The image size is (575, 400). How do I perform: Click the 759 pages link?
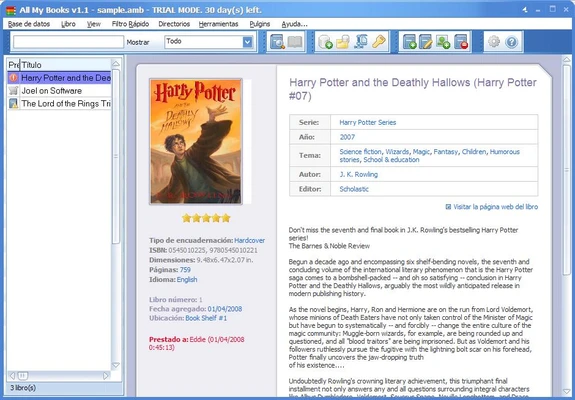[185, 270]
